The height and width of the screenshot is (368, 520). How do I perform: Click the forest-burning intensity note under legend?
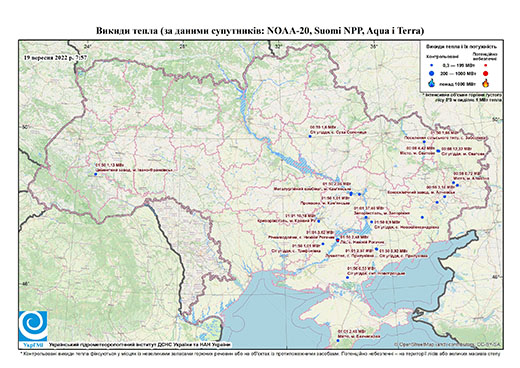[x=462, y=97]
